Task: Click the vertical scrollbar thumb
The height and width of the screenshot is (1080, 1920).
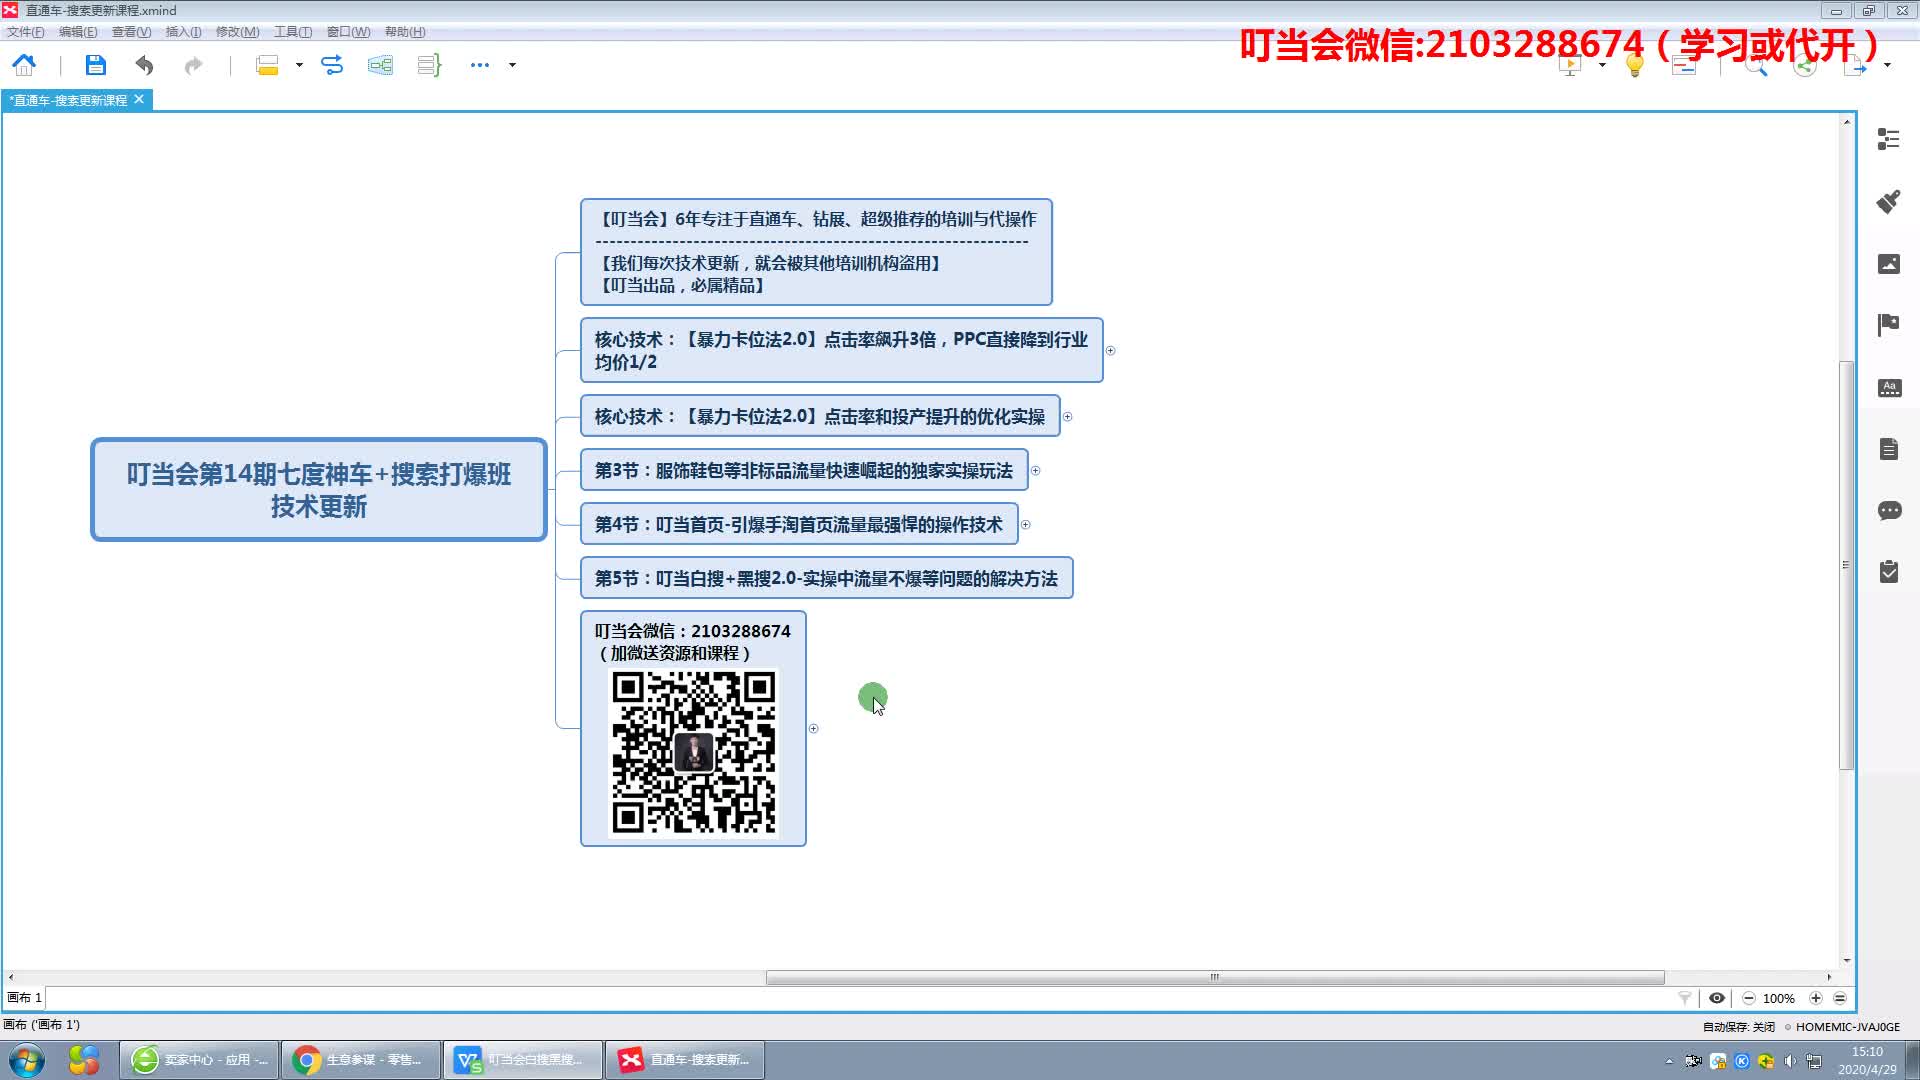Action: click(1846, 565)
